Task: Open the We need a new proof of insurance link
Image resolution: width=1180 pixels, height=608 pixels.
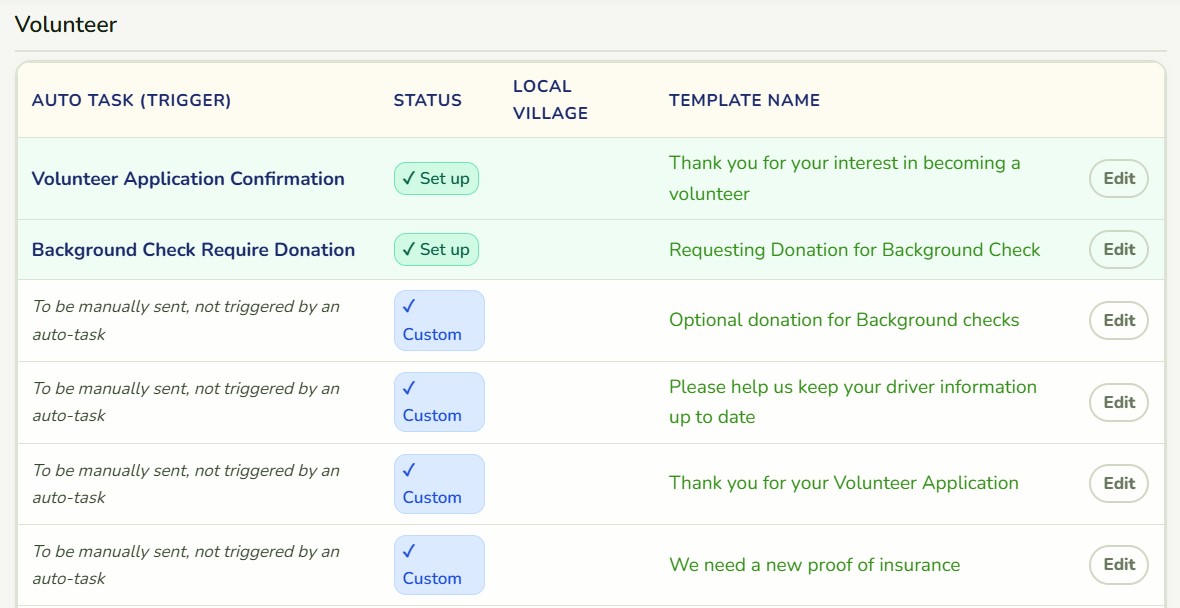Action: [814, 565]
